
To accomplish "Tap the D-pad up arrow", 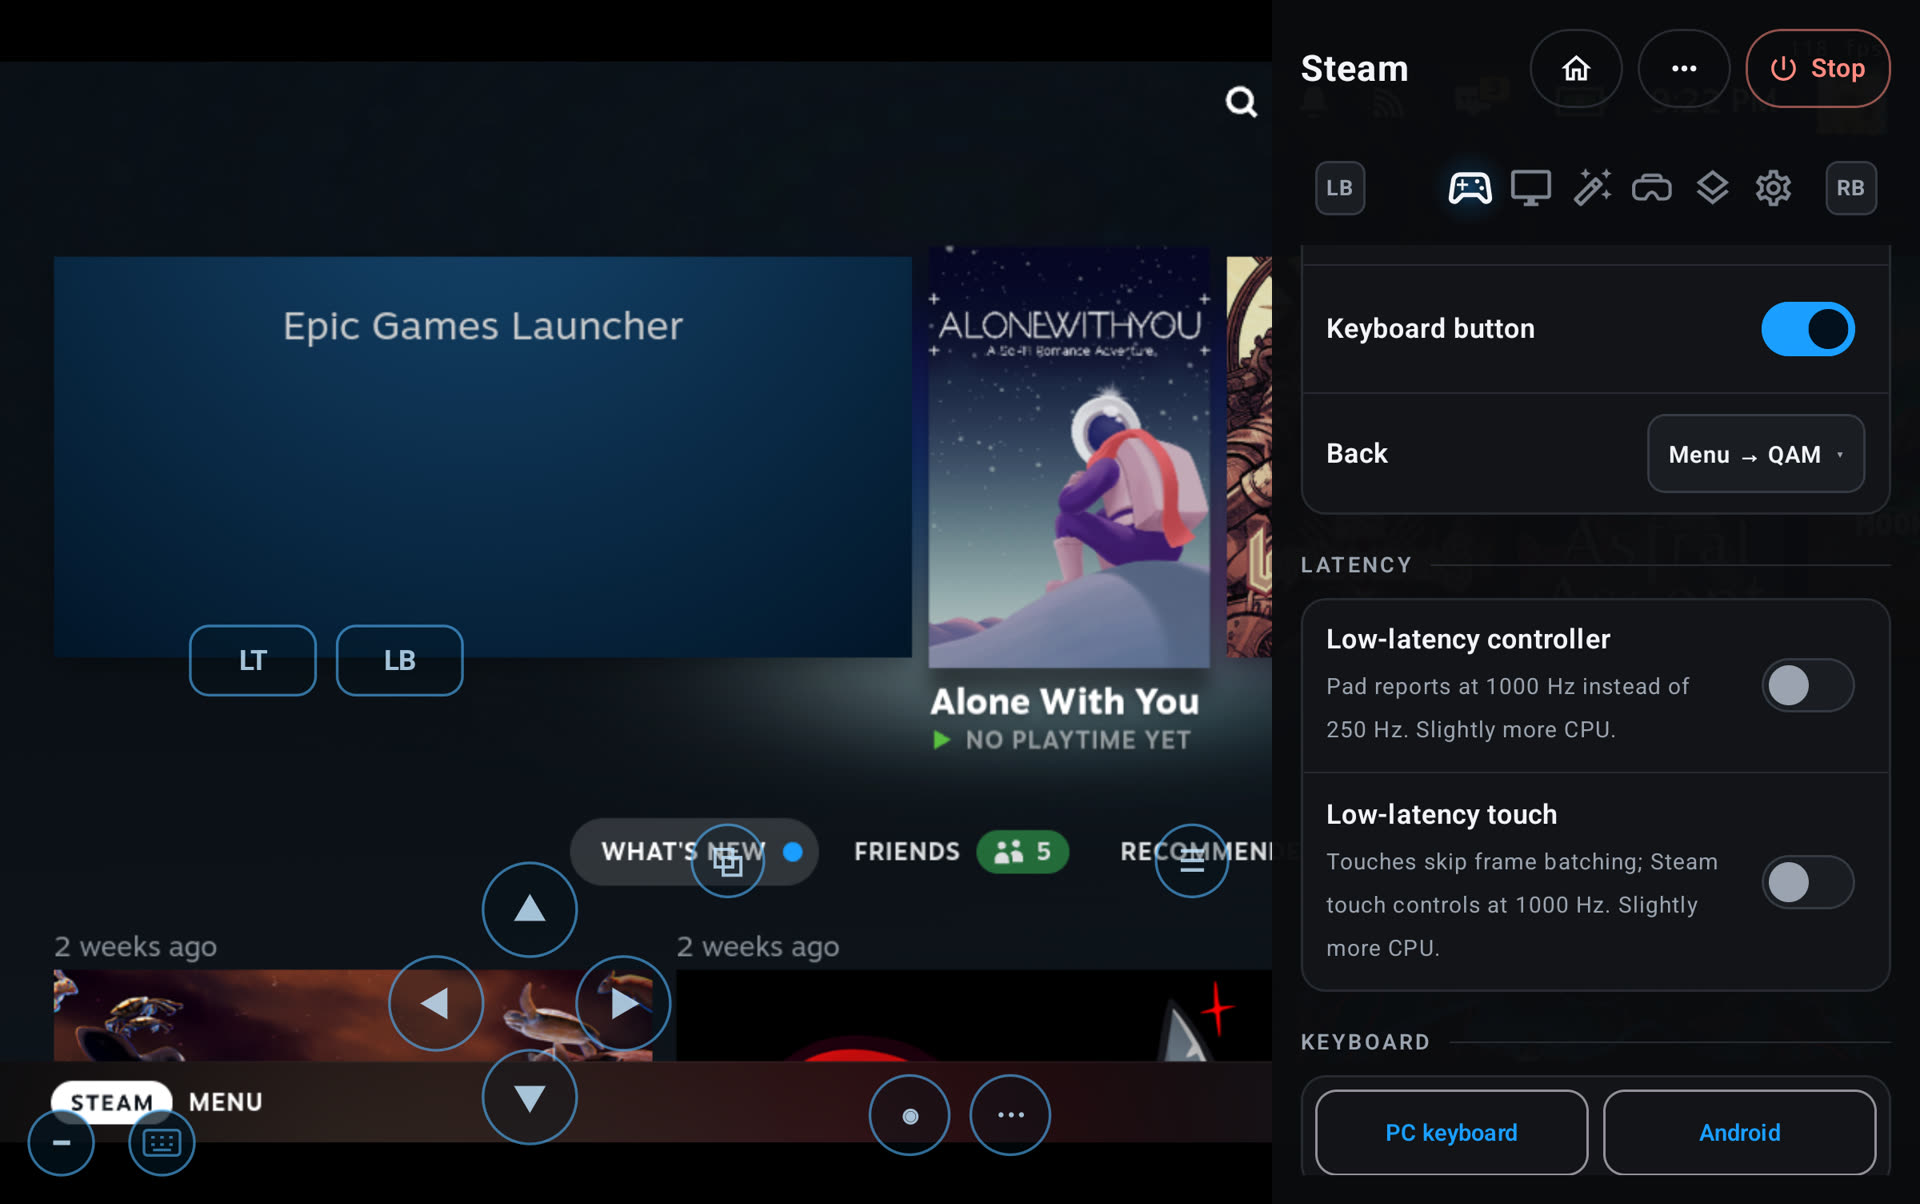I will (529, 909).
